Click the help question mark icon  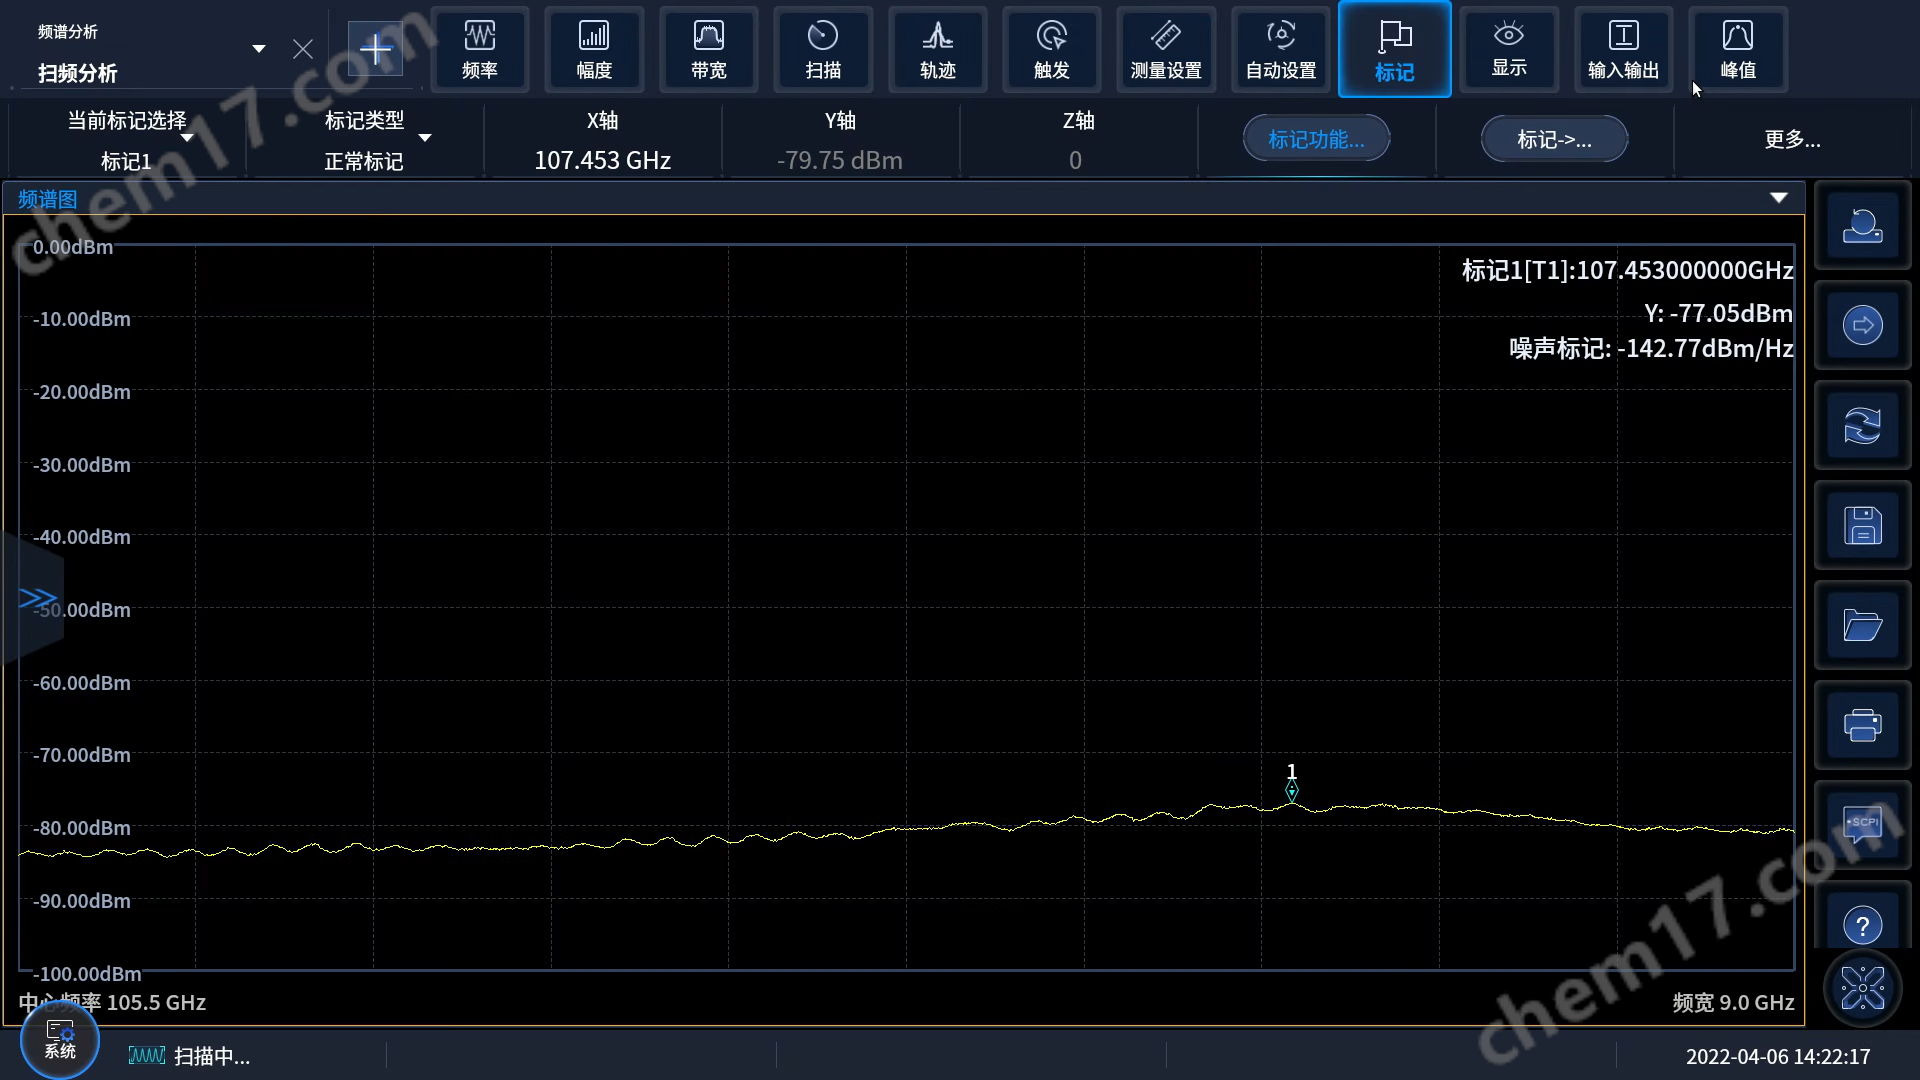coord(1862,925)
